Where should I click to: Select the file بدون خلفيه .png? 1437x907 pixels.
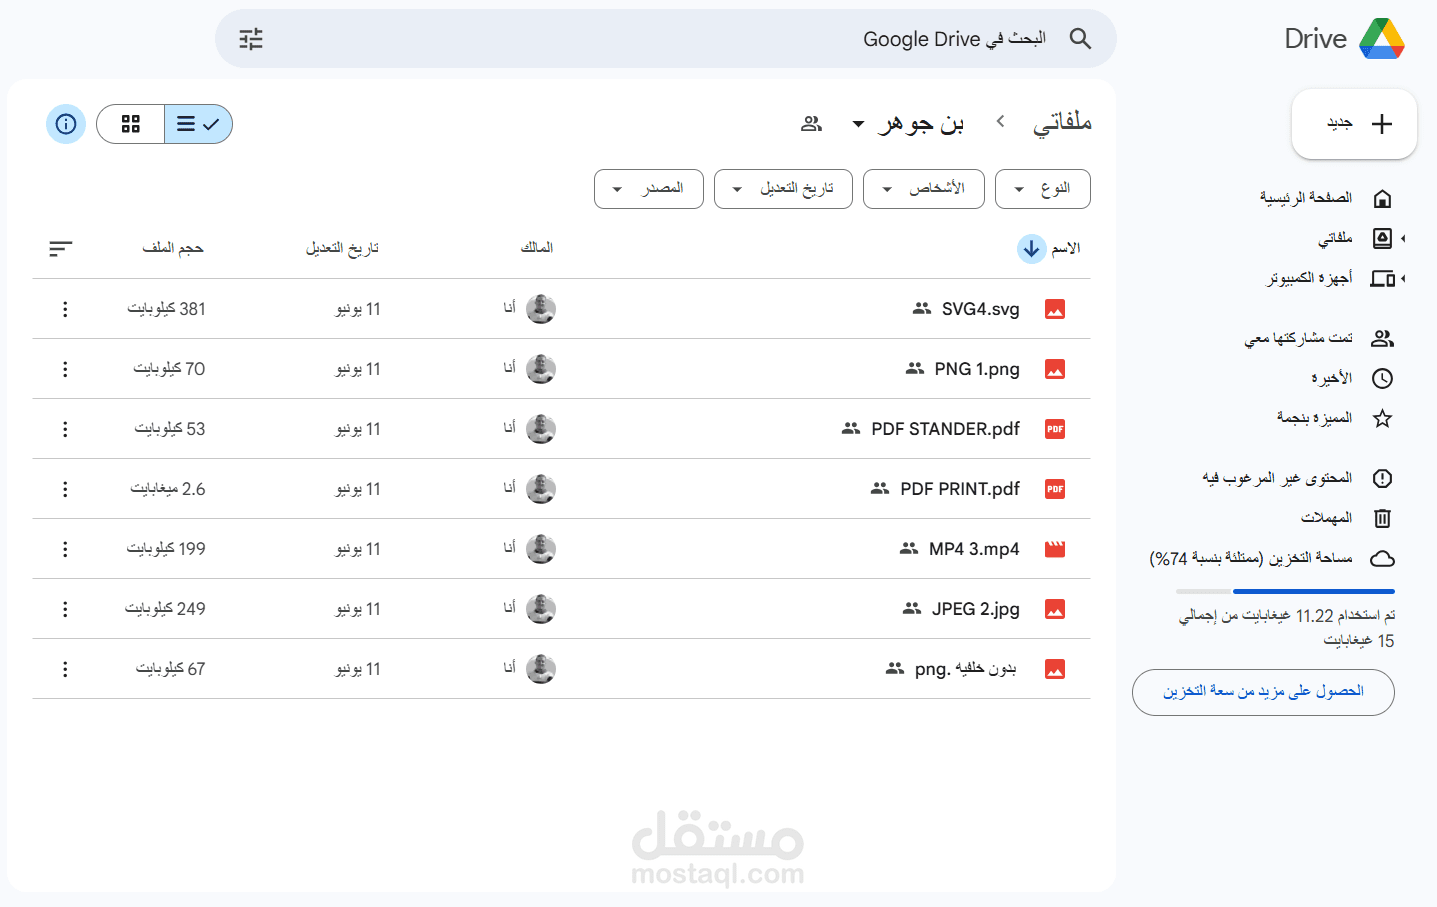point(561,669)
